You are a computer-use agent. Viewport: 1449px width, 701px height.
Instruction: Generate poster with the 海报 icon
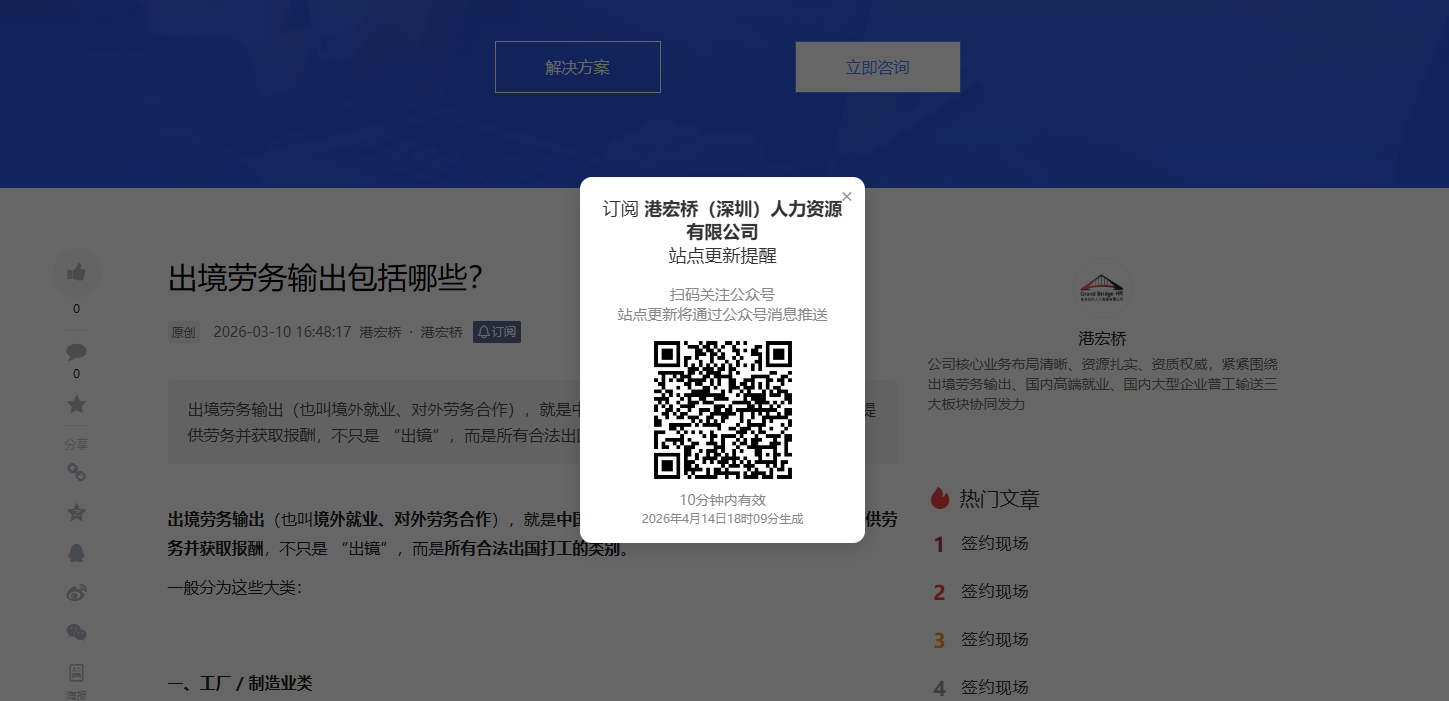[x=76, y=675]
